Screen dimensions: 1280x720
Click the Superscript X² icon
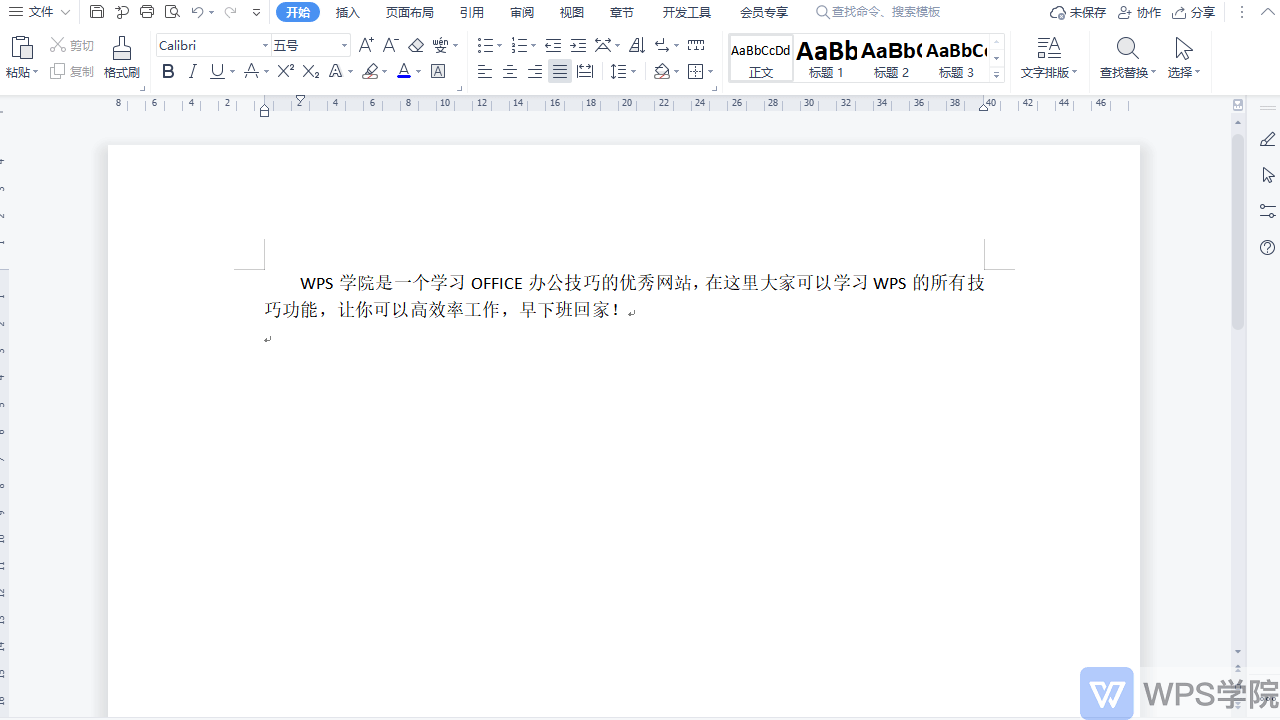point(285,71)
